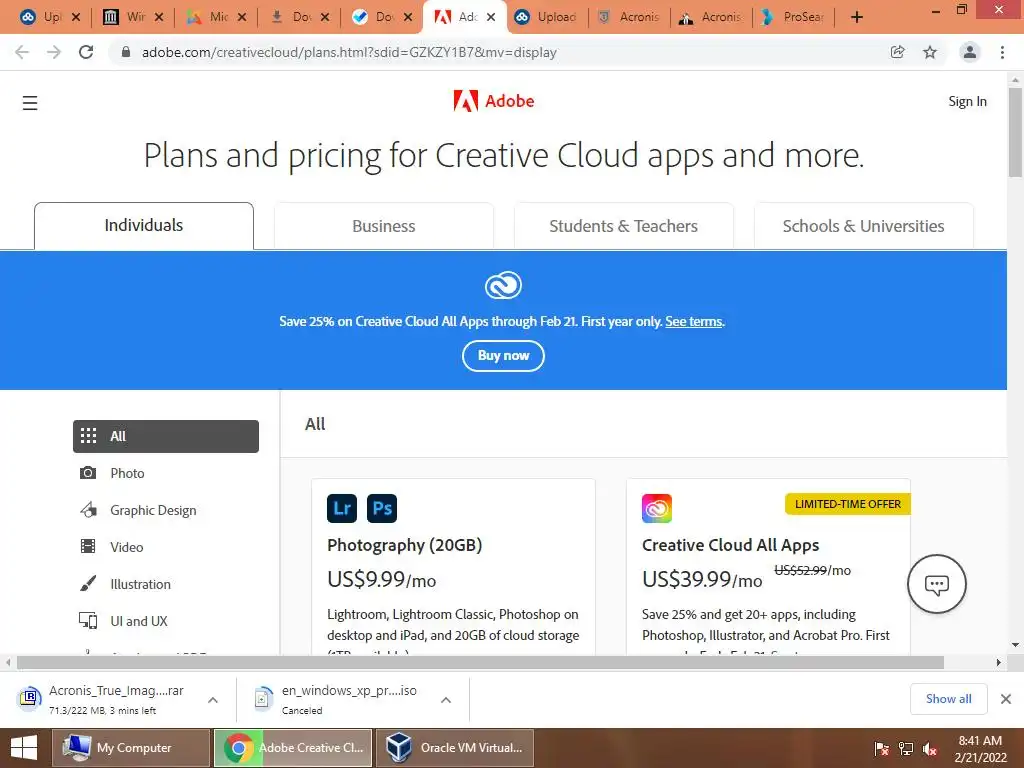The image size is (1024, 768).
Task: Go back with browser back arrow
Action: click(x=22, y=52)
